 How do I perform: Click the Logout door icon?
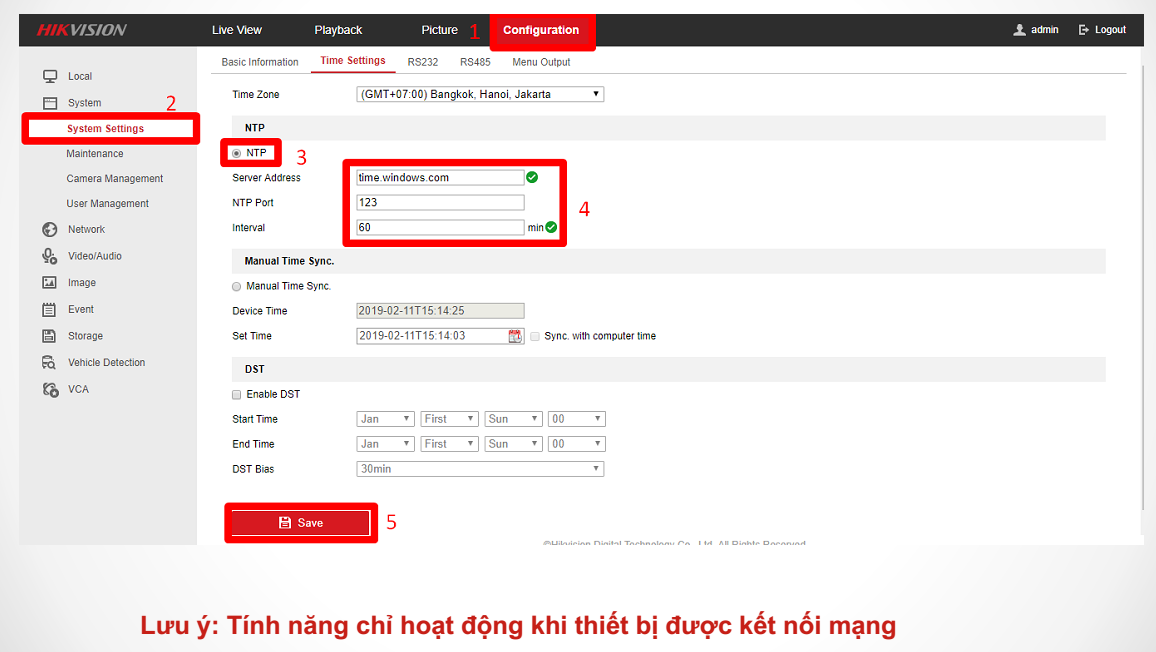(1084, 30)
